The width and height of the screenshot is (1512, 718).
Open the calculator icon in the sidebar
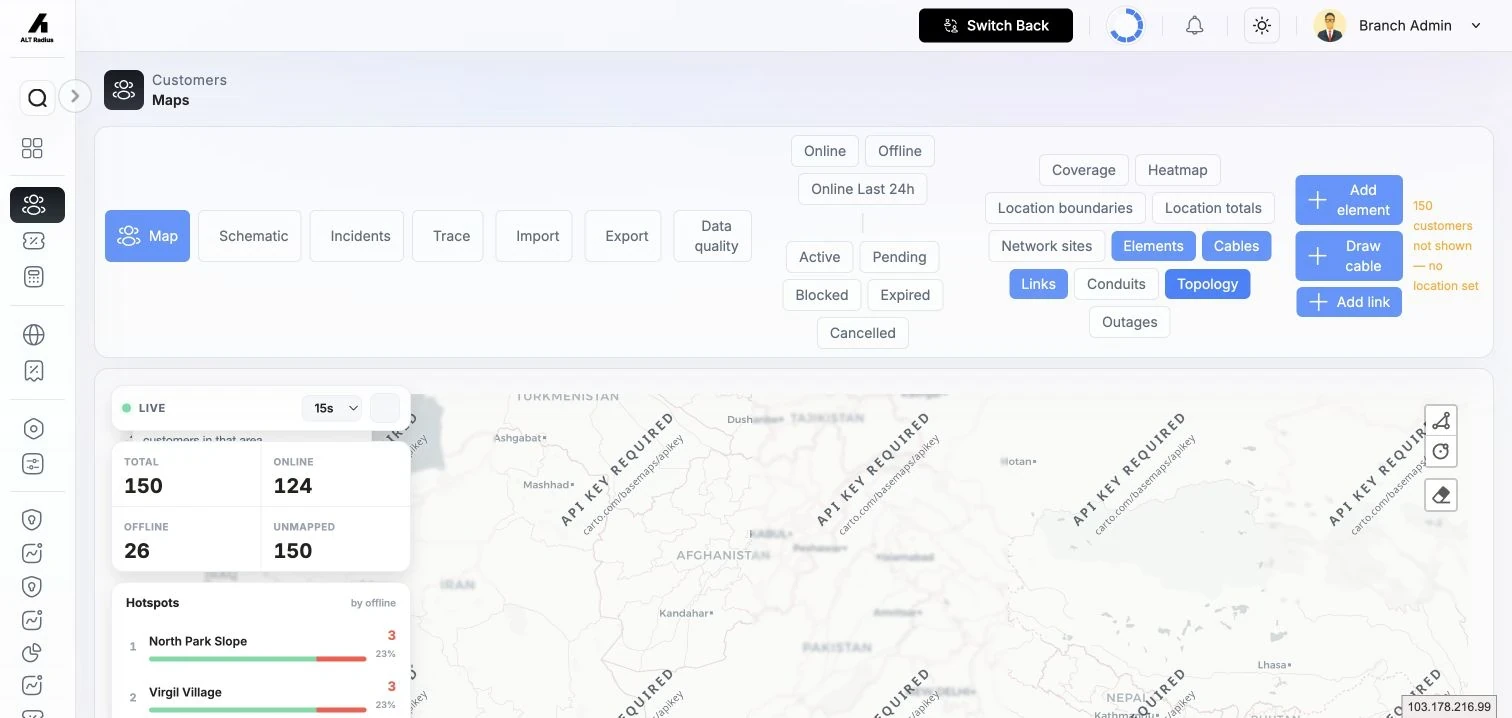click(x=33, y=277)
